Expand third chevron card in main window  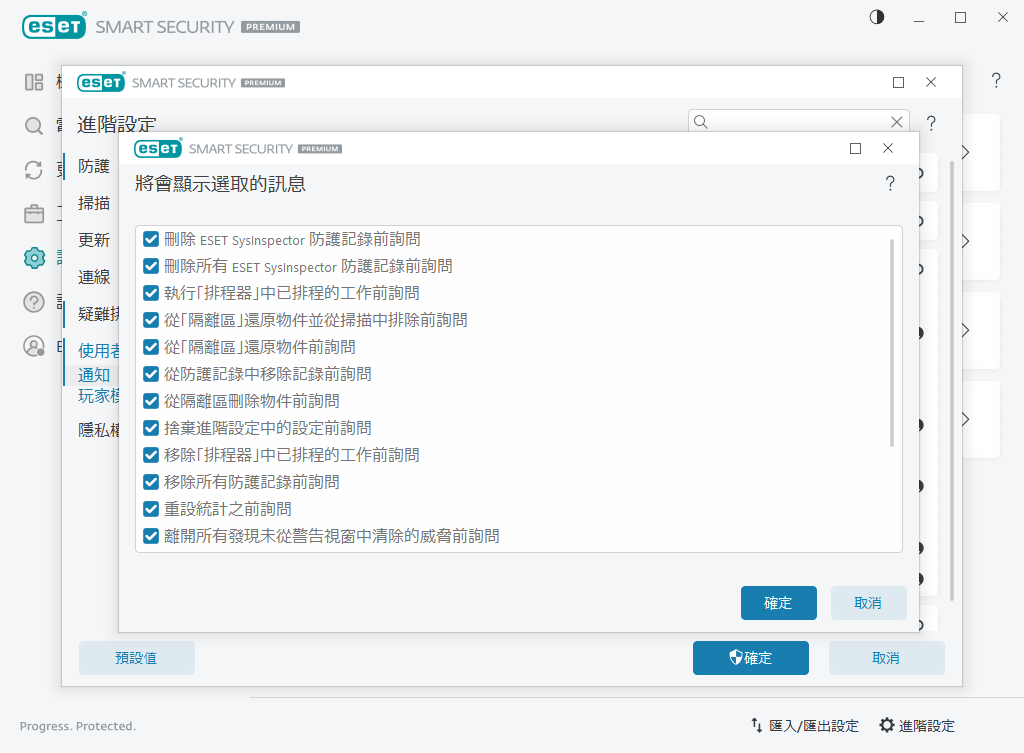(x=965, y=330)
